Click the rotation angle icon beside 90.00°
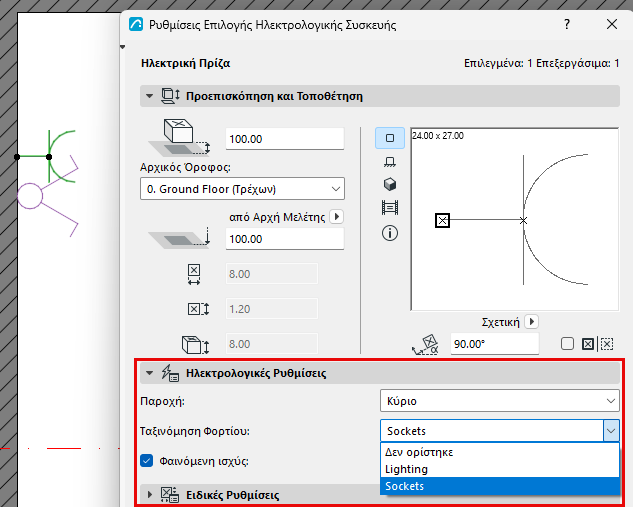 [426, 344]
